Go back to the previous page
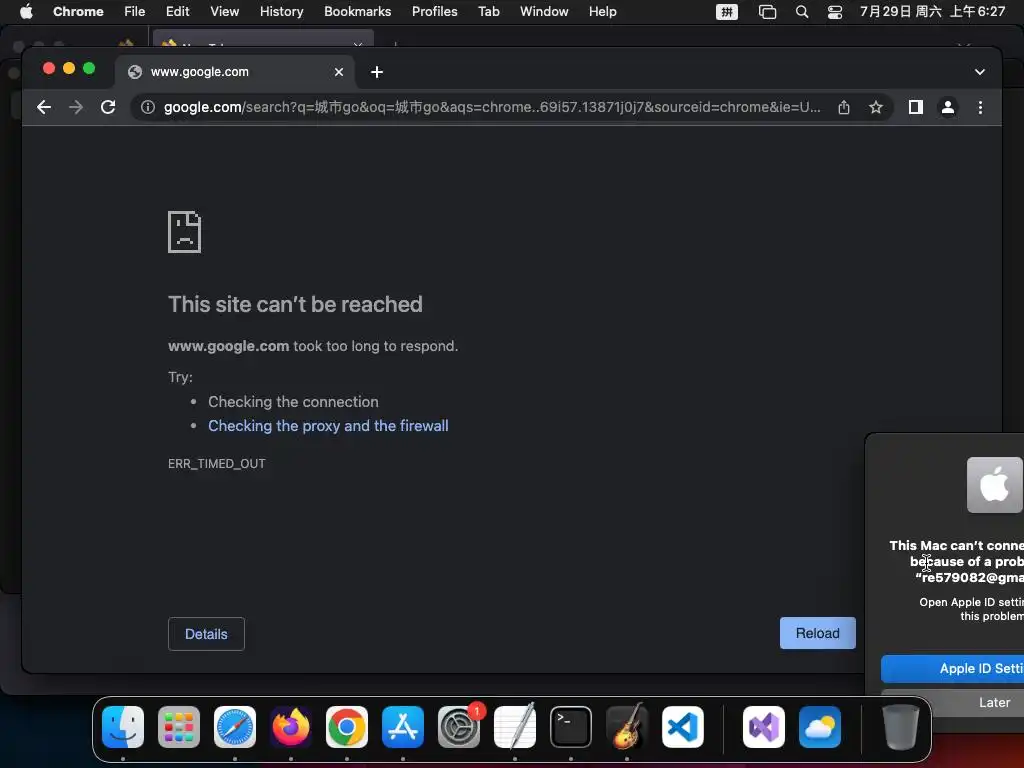 [x=44, y=107]
